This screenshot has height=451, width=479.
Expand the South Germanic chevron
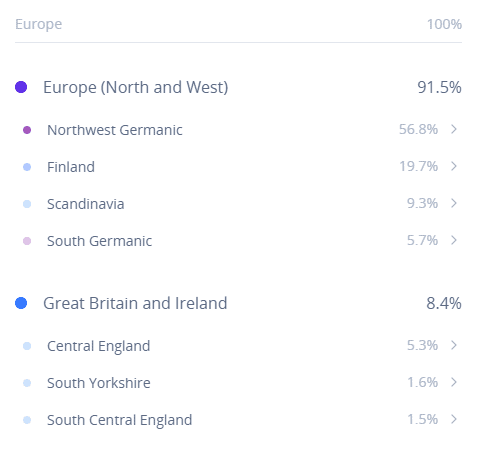(x=454, y=240)
